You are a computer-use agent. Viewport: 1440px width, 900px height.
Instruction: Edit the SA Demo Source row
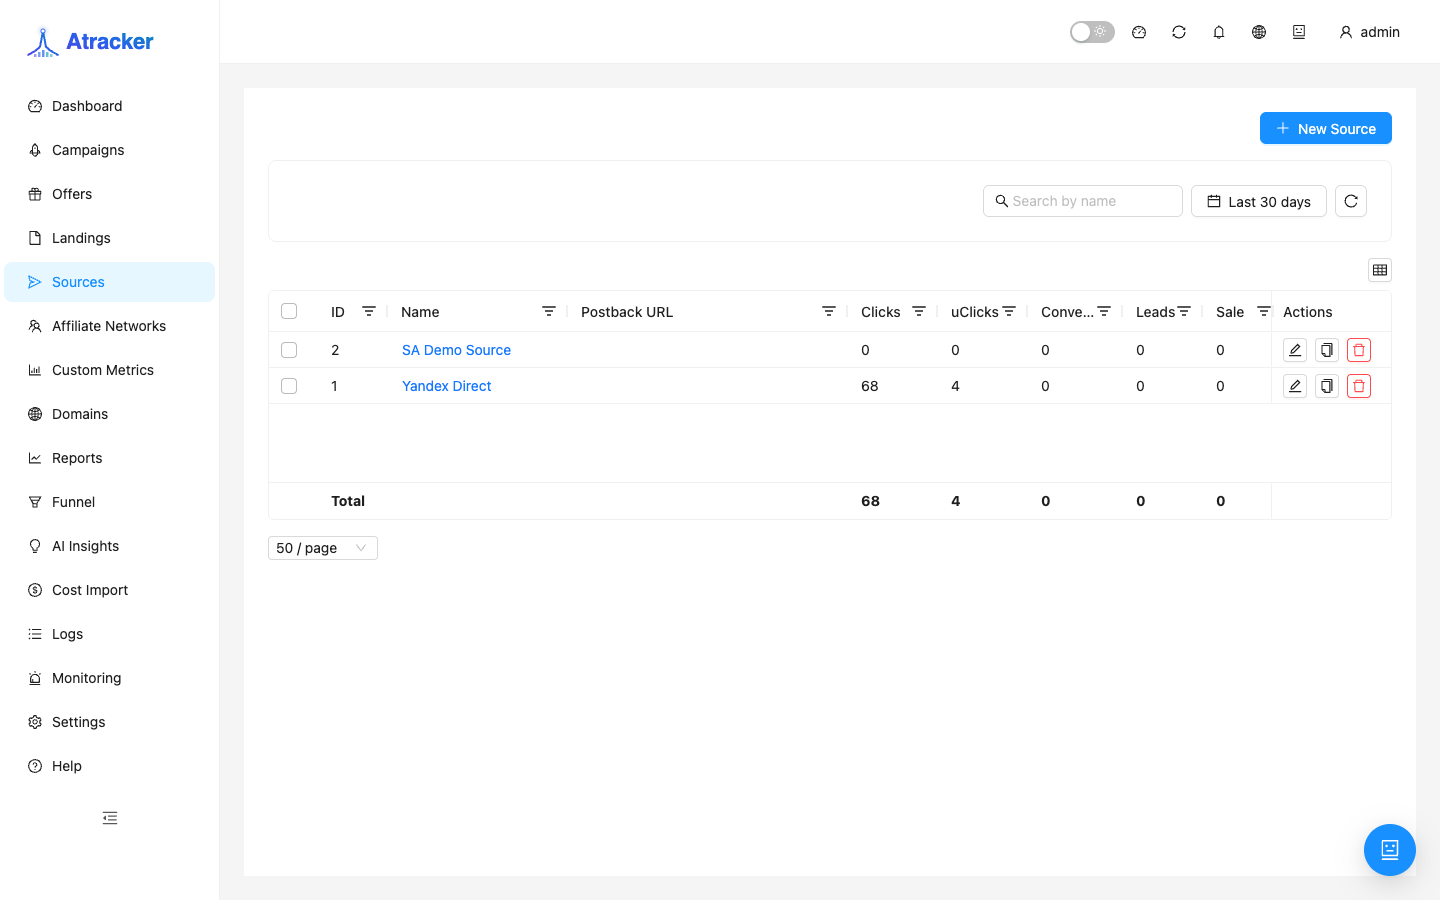point(1295,350)
